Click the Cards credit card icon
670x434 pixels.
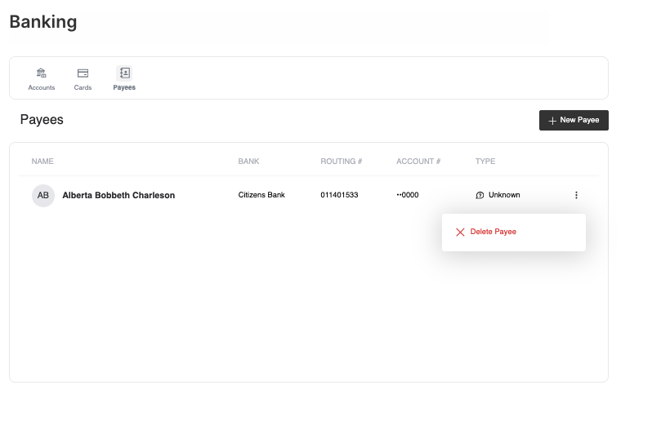tap(83, 73)
